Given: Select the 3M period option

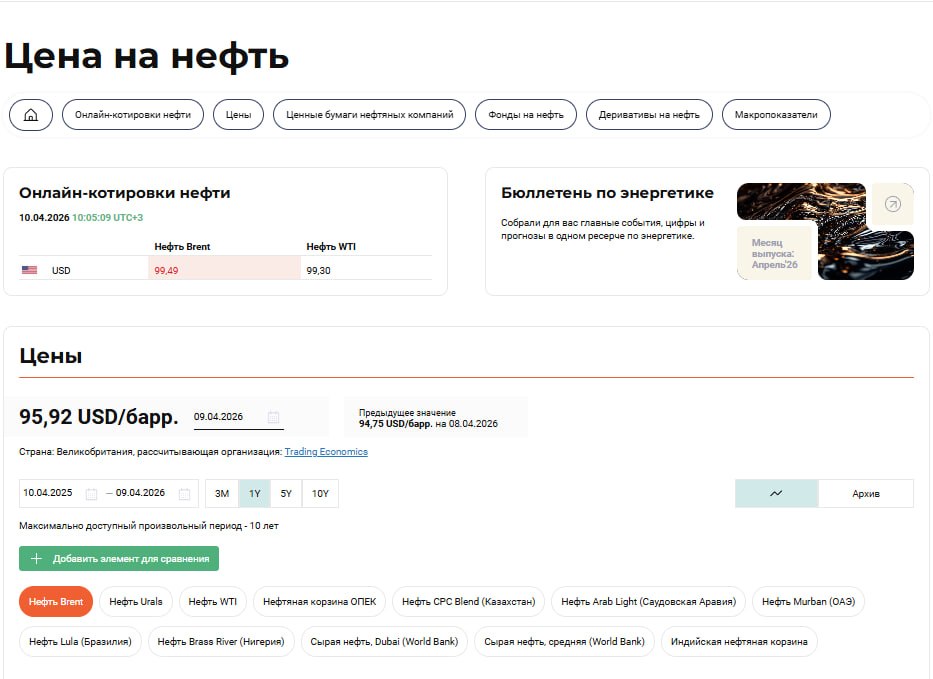Looking at the screenshot, I should tap(222, 494).
